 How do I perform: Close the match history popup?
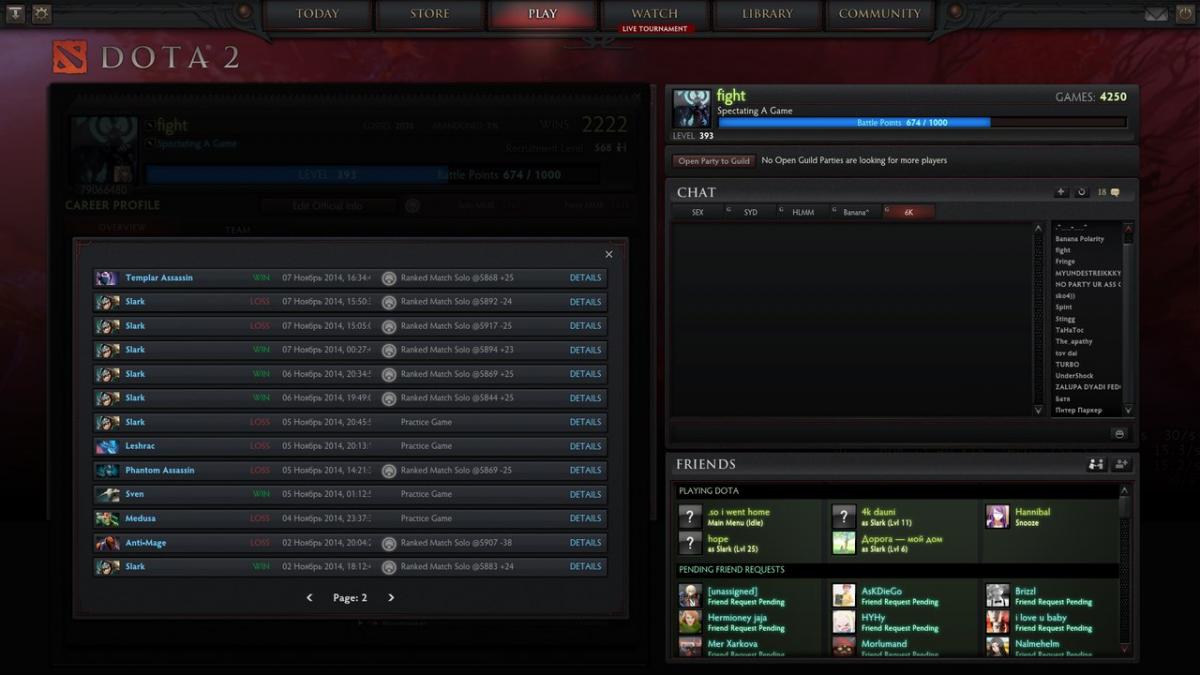point(609,255)
